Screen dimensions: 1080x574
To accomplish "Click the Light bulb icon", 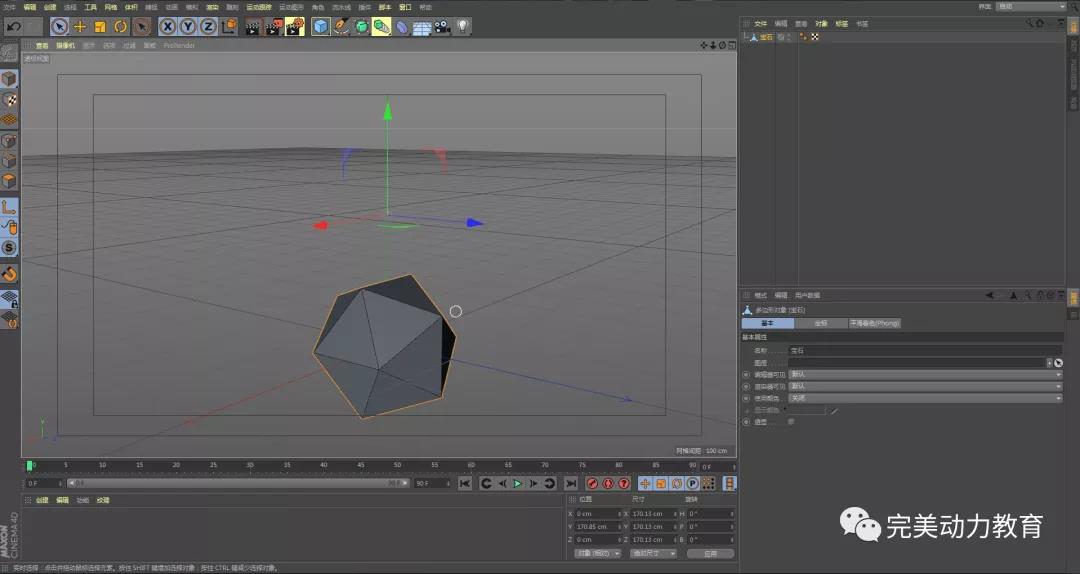I will click(464, 27).
